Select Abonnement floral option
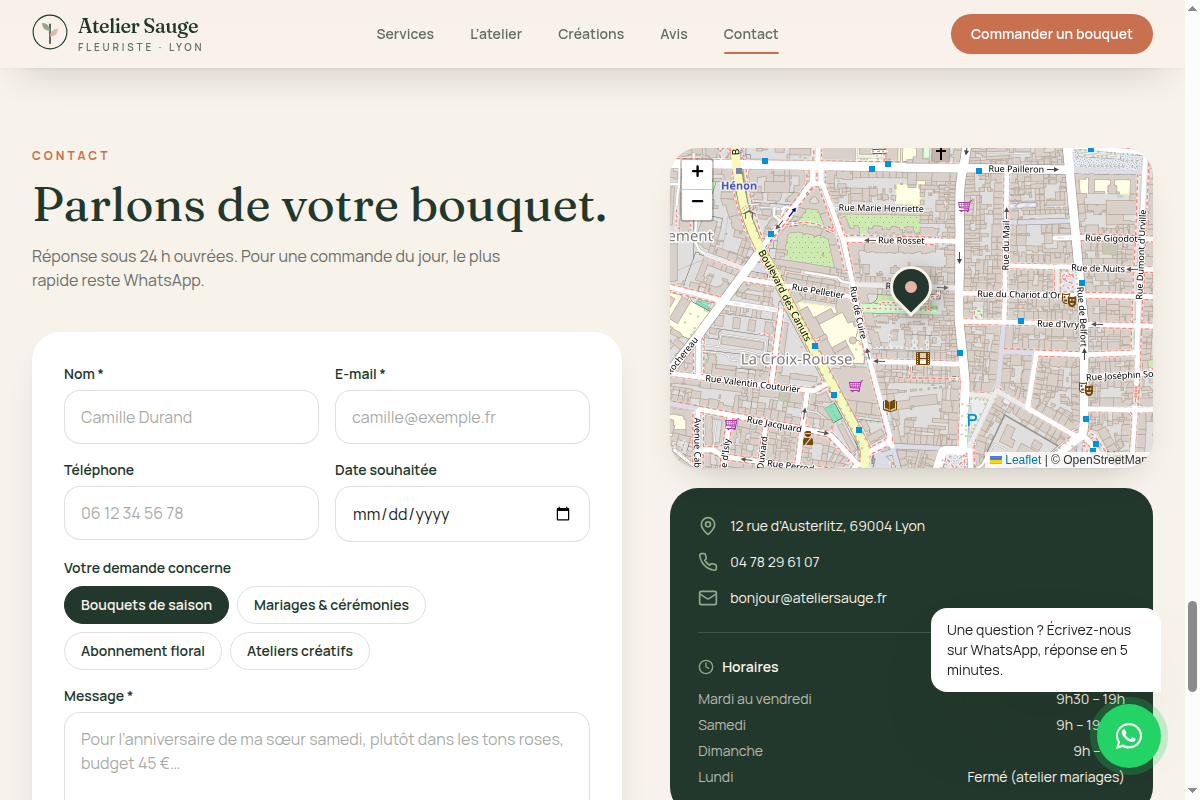The image size is (1200, 800). click(x=143, y=651)
